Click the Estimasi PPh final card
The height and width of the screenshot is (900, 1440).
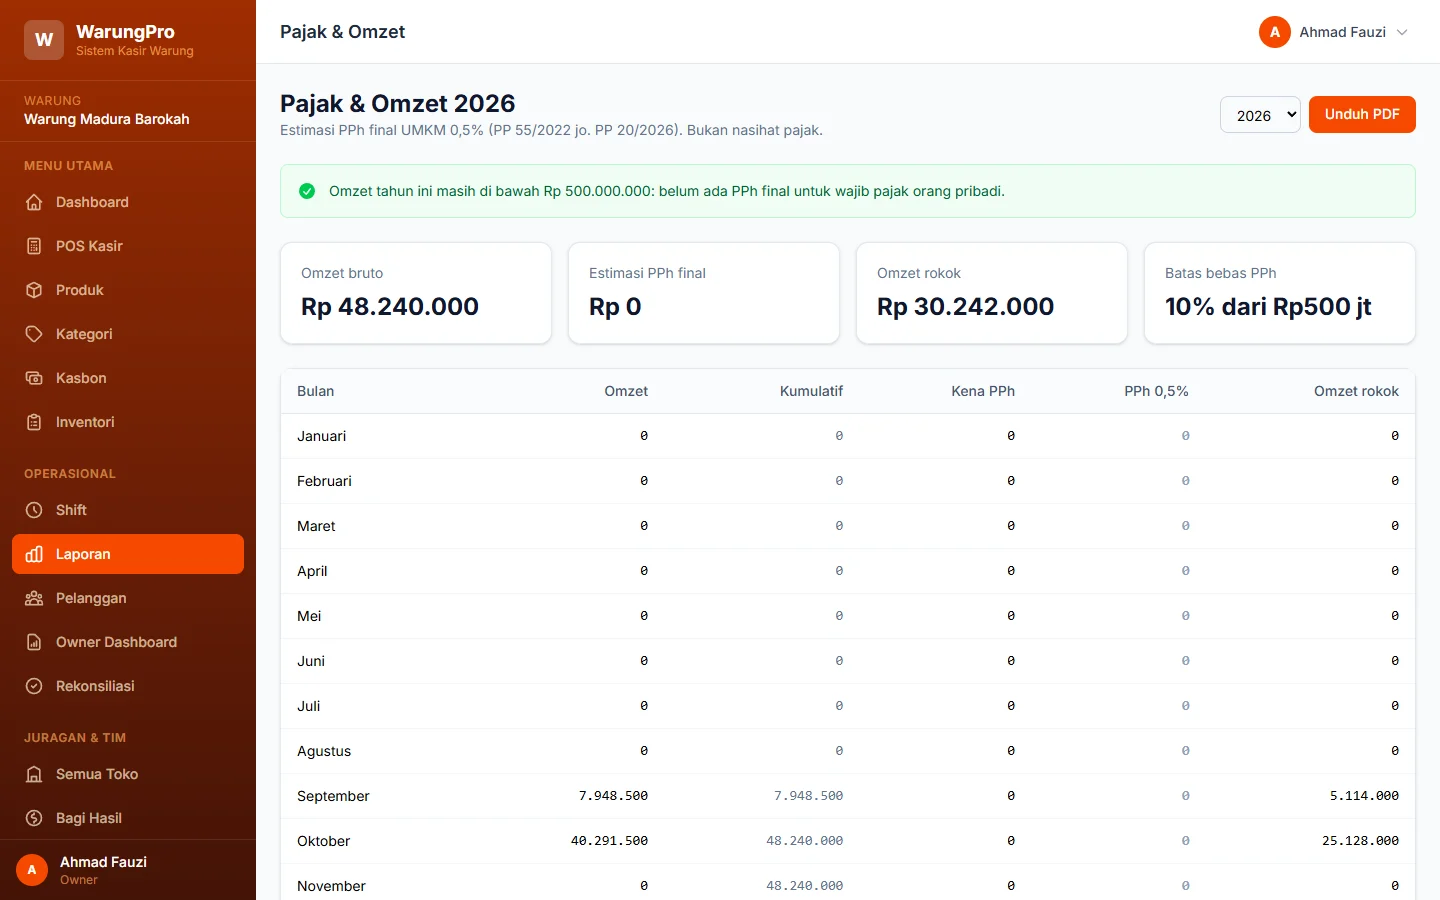coord(704,293)
